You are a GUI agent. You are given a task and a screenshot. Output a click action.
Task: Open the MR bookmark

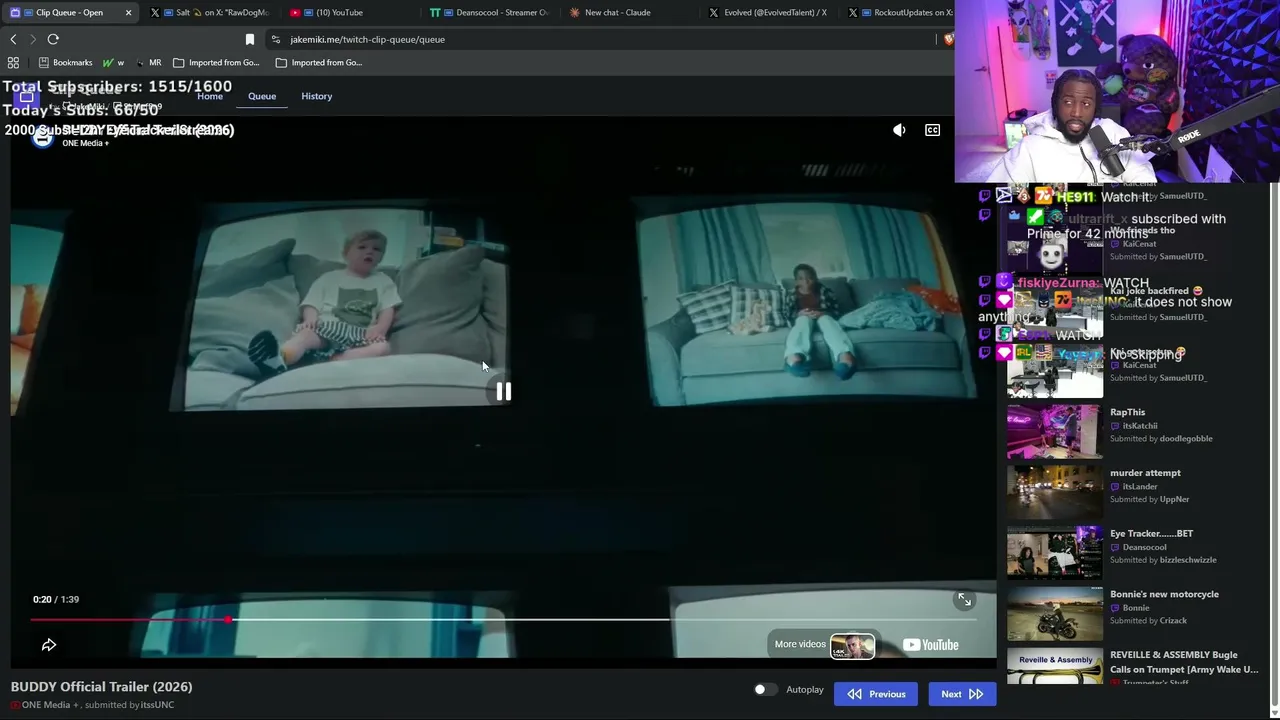(x=148, y=62)
